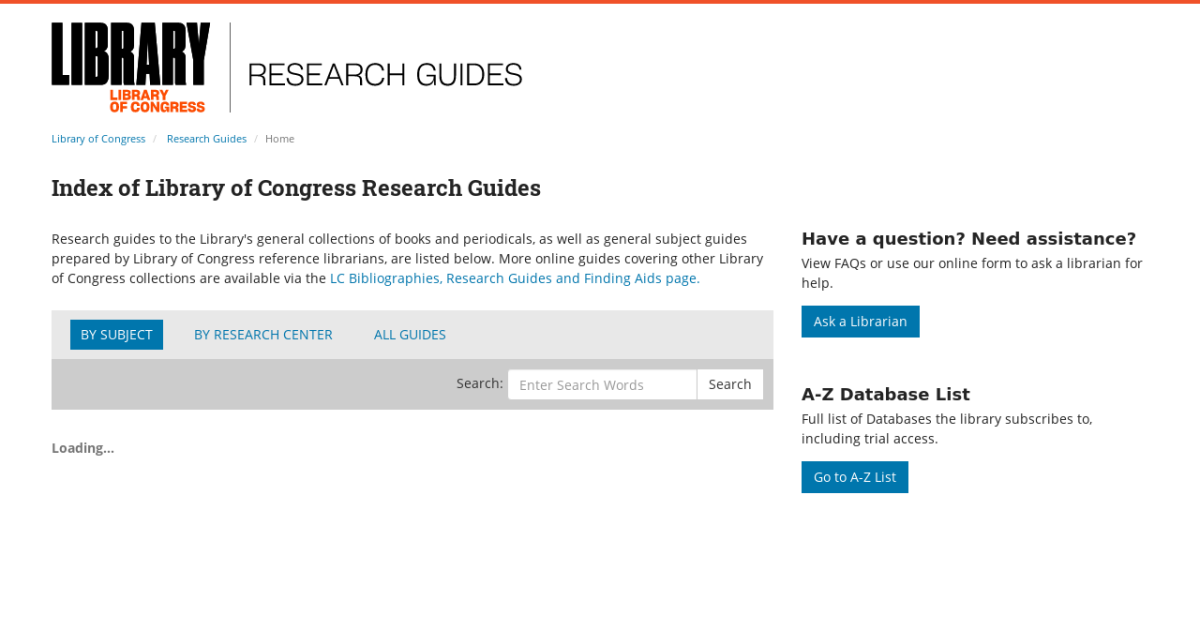The image size is (1200, 627).
Task: Click the 'Loading...' status text
Action: pos(83,448)
